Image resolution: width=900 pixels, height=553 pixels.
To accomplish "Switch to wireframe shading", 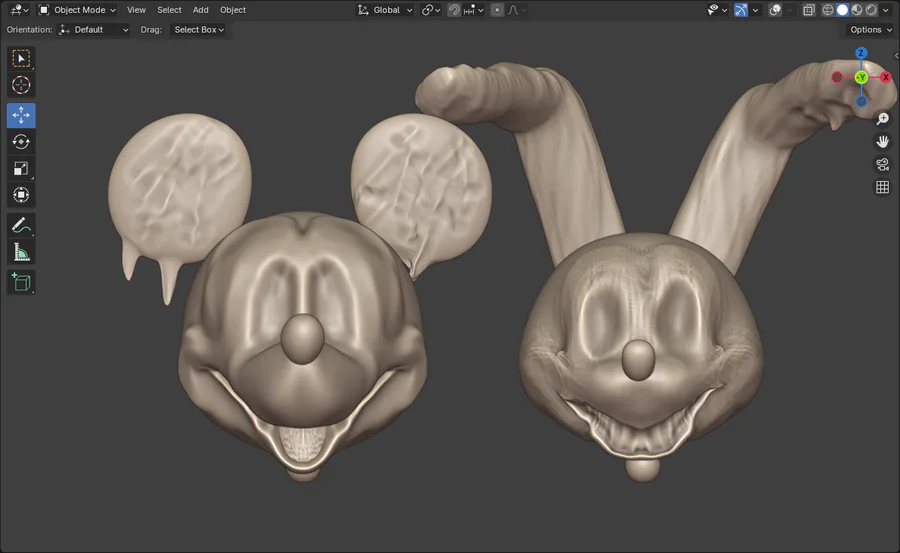I will click(x=828, y=10).
